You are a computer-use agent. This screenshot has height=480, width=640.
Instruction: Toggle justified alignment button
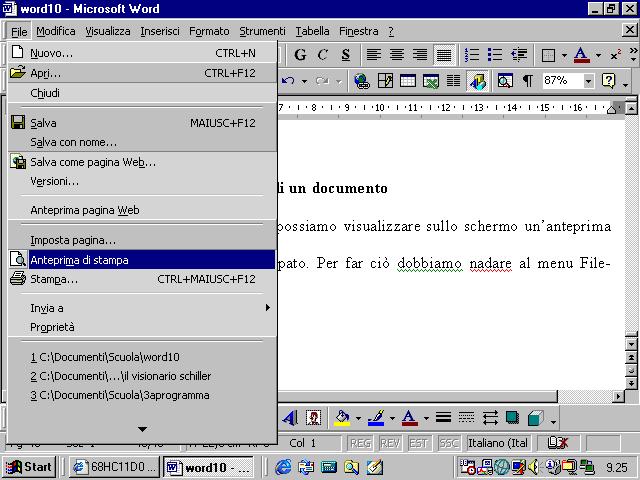tap(444, 55)
